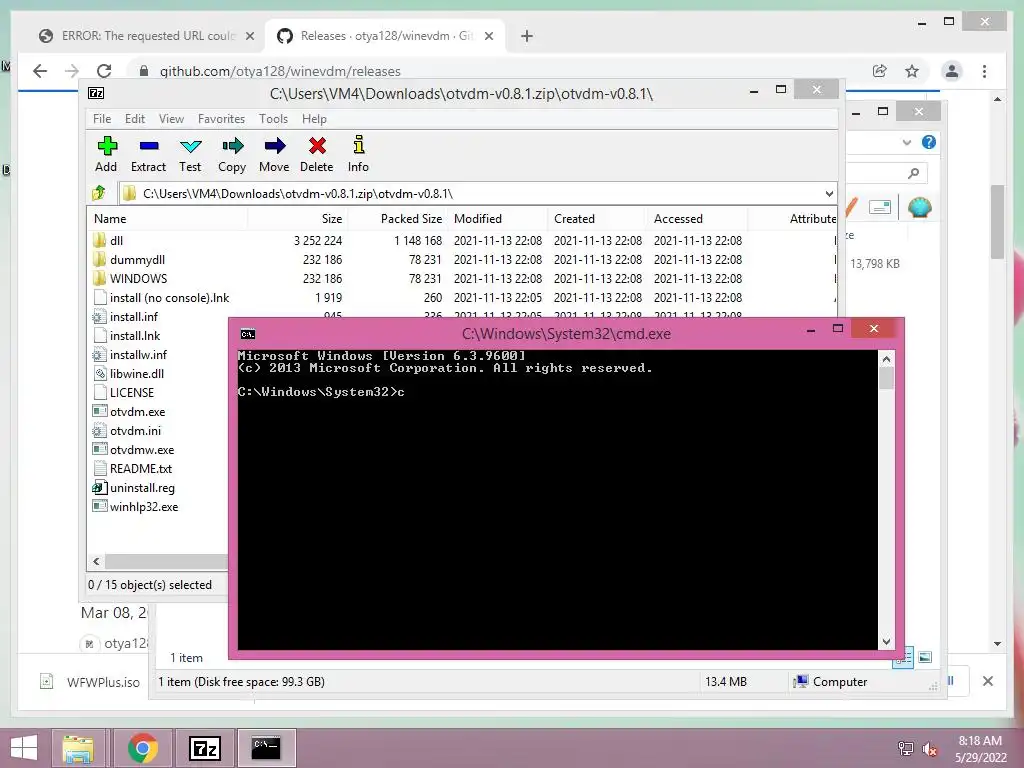Close the Releases winevdm GitHub tab
The height and width of the screenshot is (768, 1024).
(488, 36)
